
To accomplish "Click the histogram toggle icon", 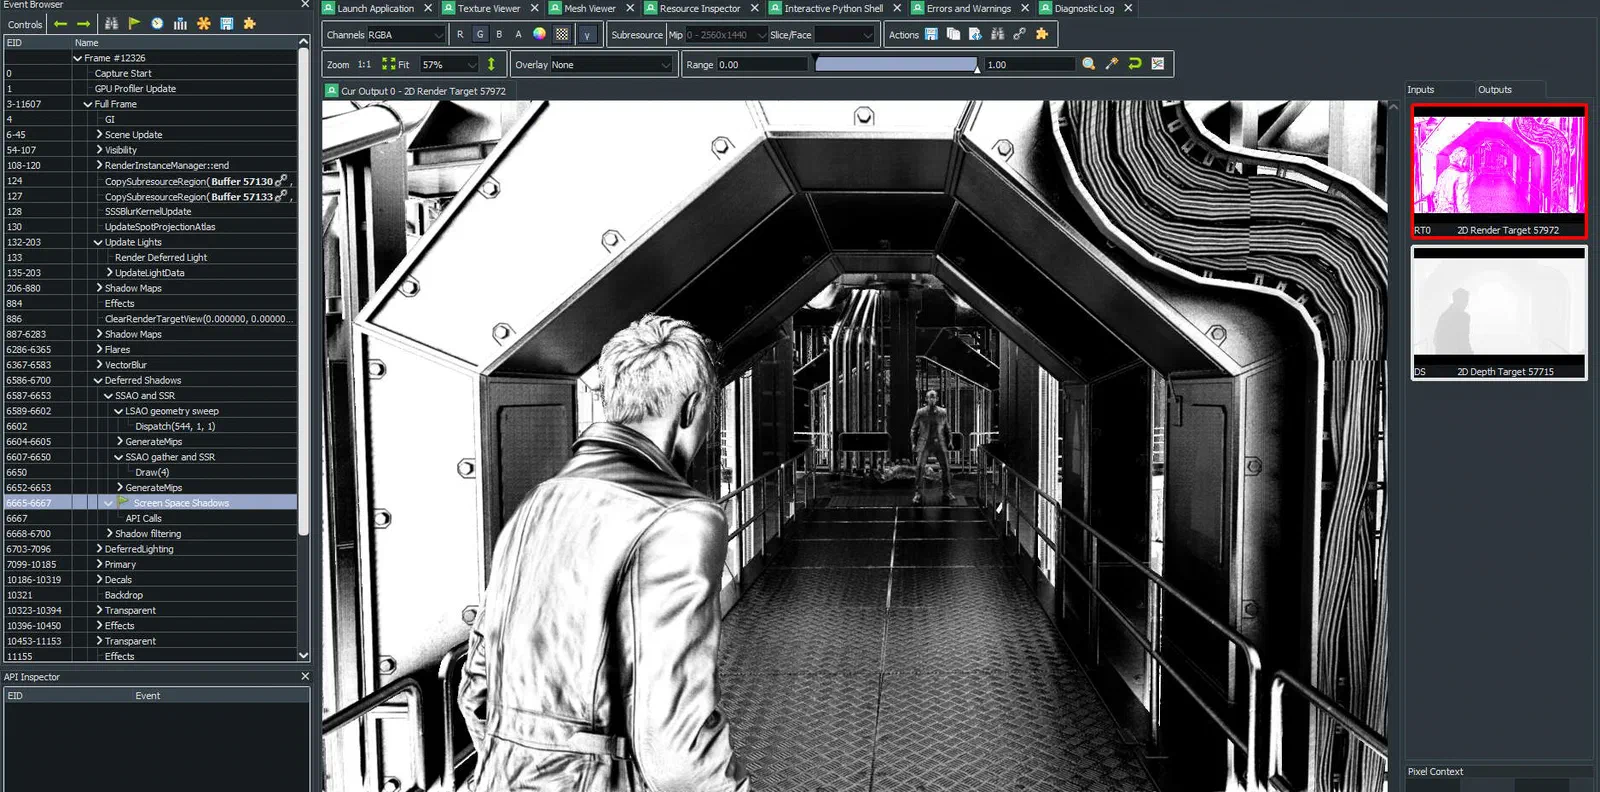I will point(1157,64).
